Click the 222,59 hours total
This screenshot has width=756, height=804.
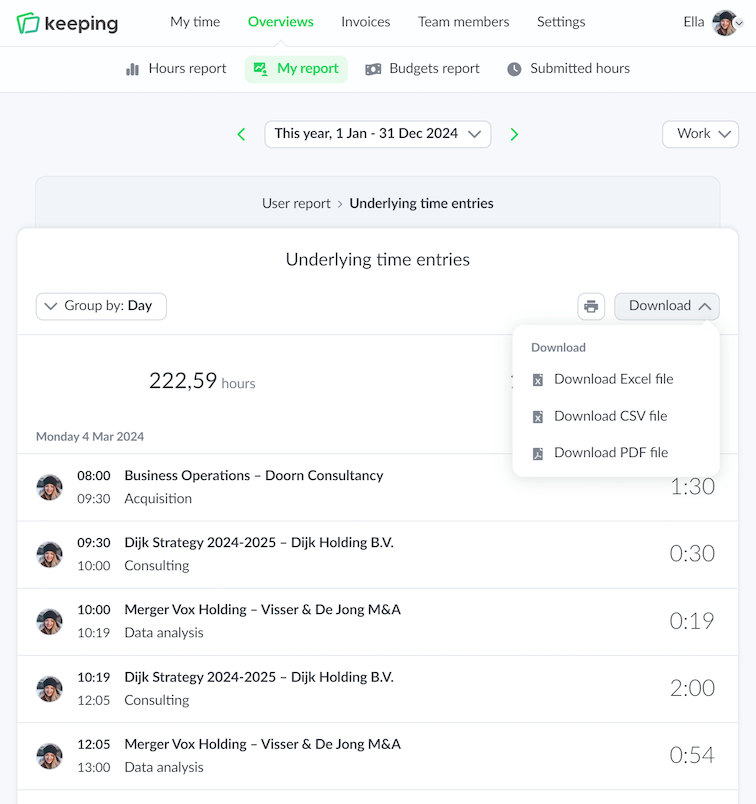click(202, 381)
